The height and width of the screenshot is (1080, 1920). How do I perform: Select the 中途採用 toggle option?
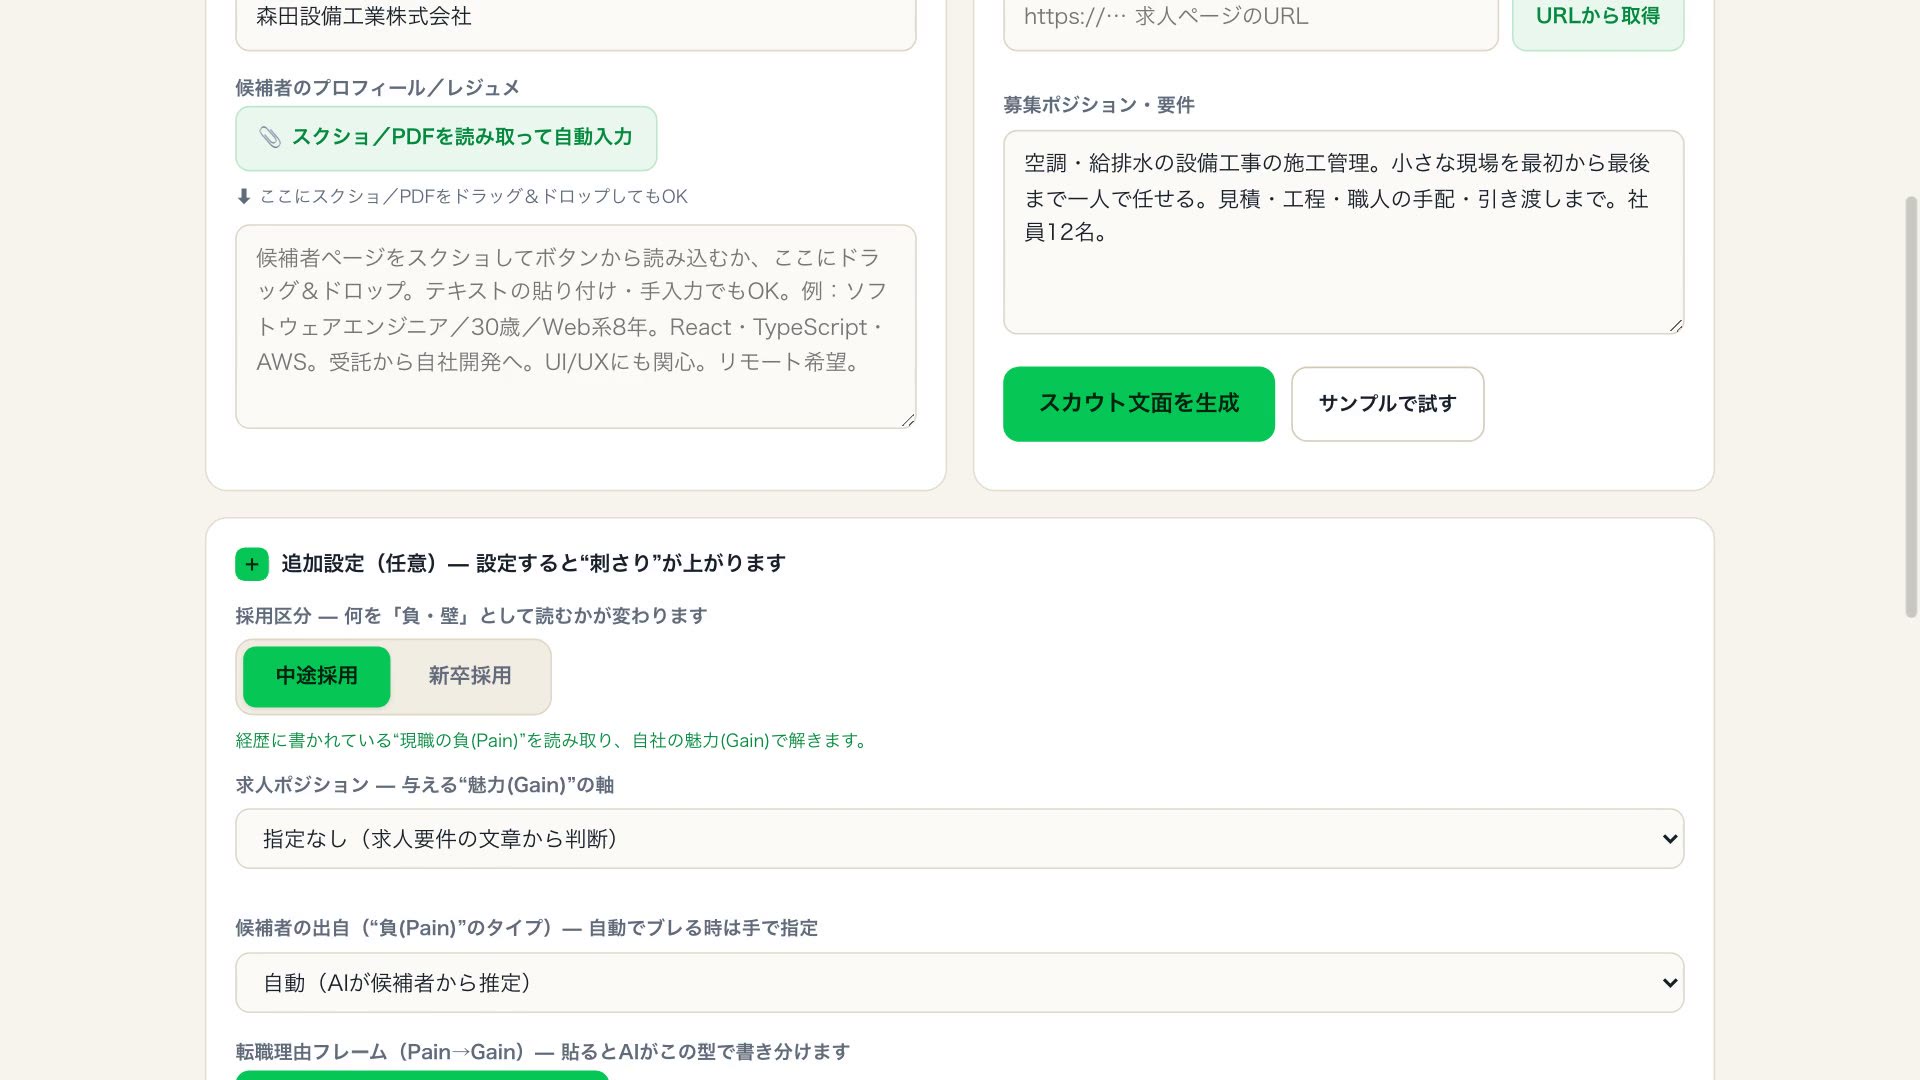[x=317, y=677]
